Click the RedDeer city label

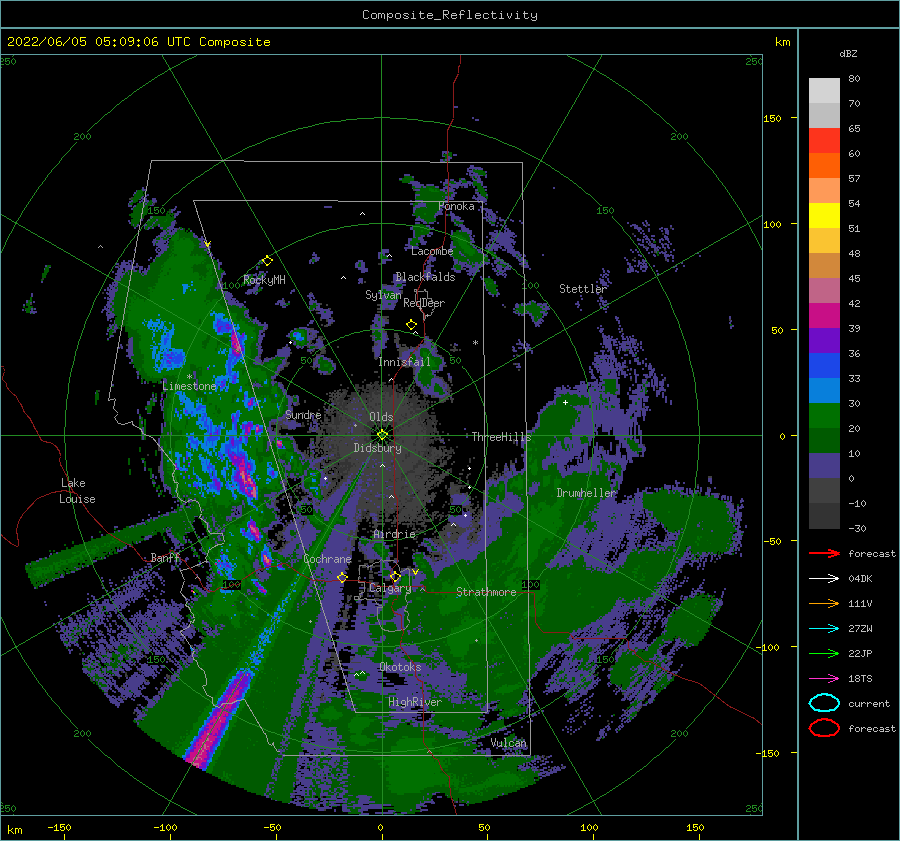[x=424, y=303]
